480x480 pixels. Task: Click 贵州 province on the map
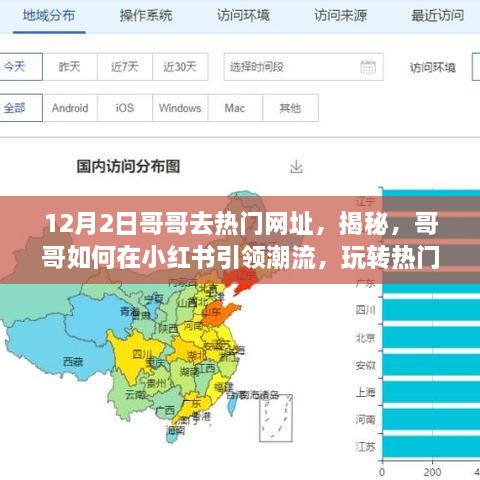click(x=157, y=383)
